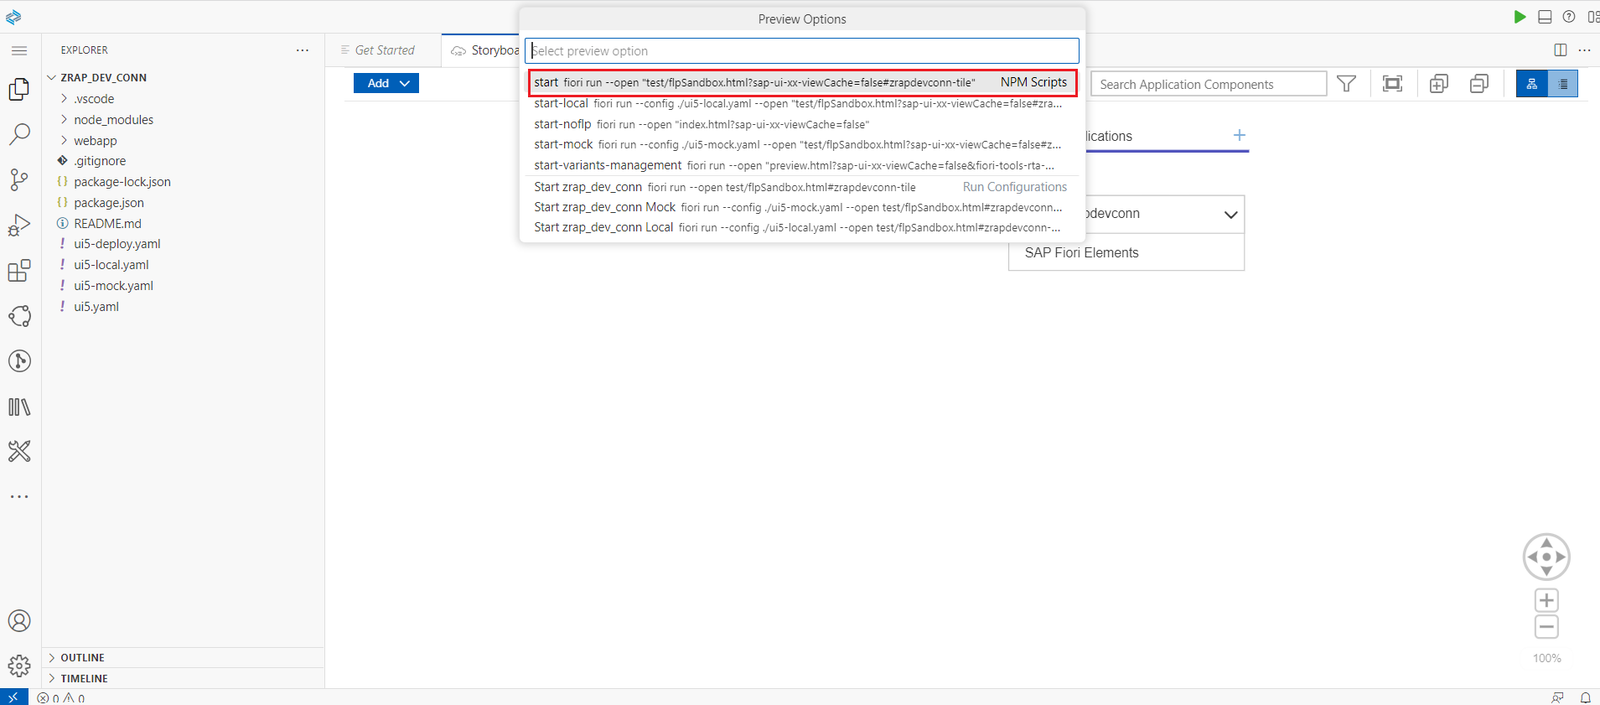This screenshot has height=705, width=1600.
Task: Select the start-noflp preview option
Action: (x=802, y=124)
